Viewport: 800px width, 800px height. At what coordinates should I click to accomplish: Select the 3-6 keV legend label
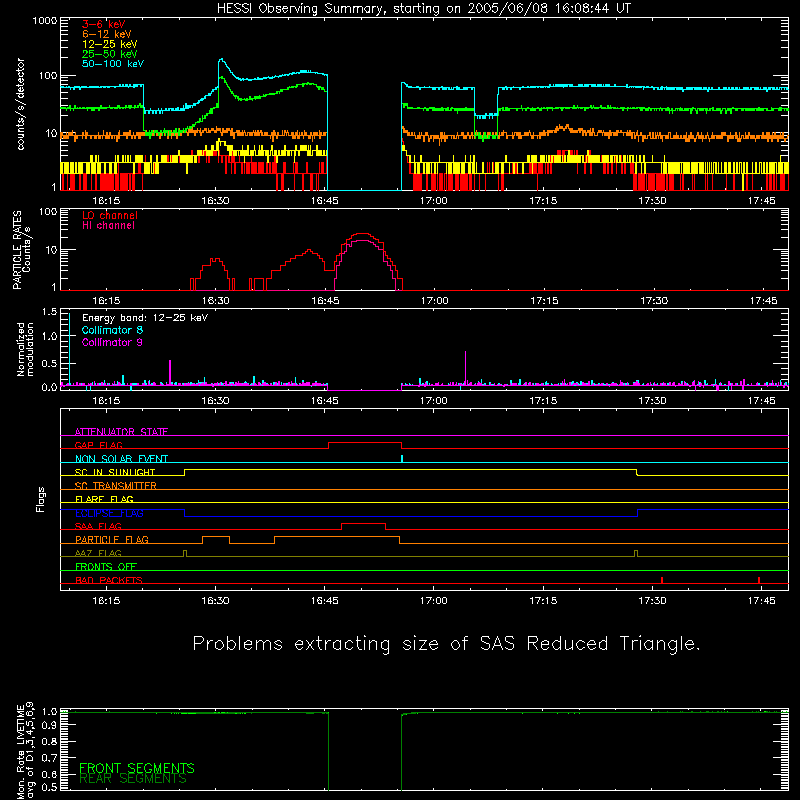pos(104,24)
